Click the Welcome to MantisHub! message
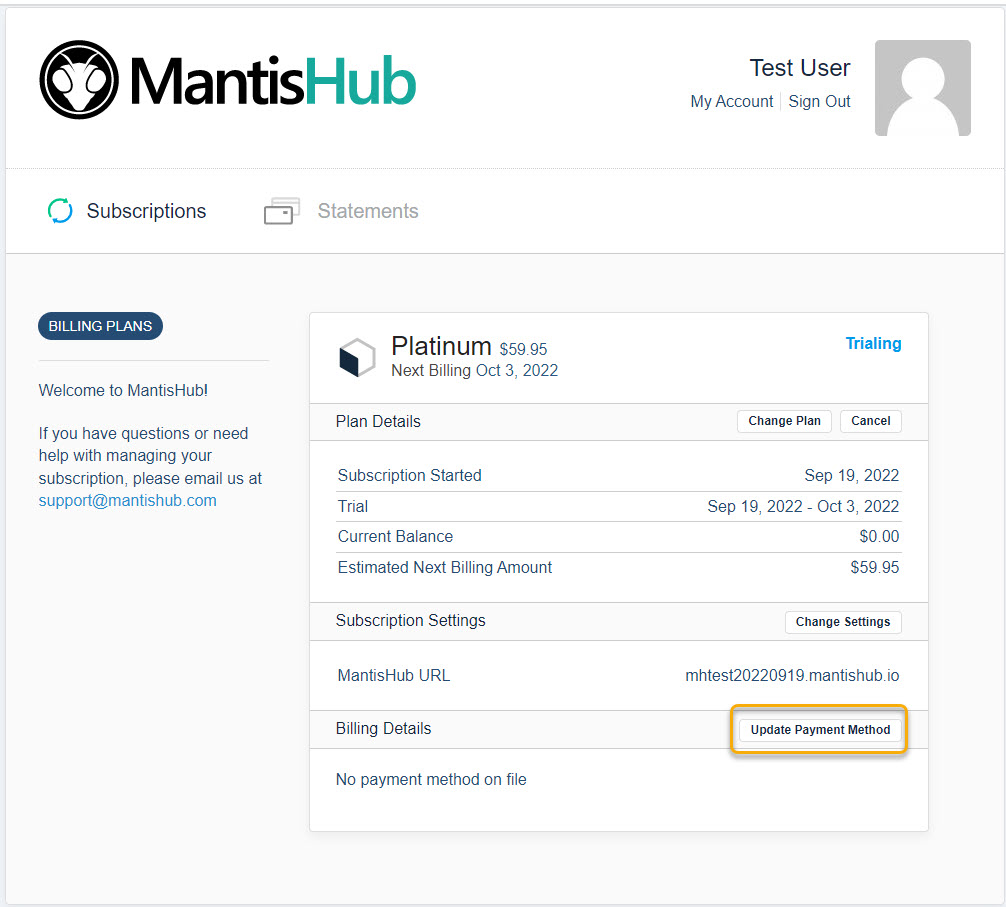This screenshot has width=1006, height=907. click(x=123, y=390)
